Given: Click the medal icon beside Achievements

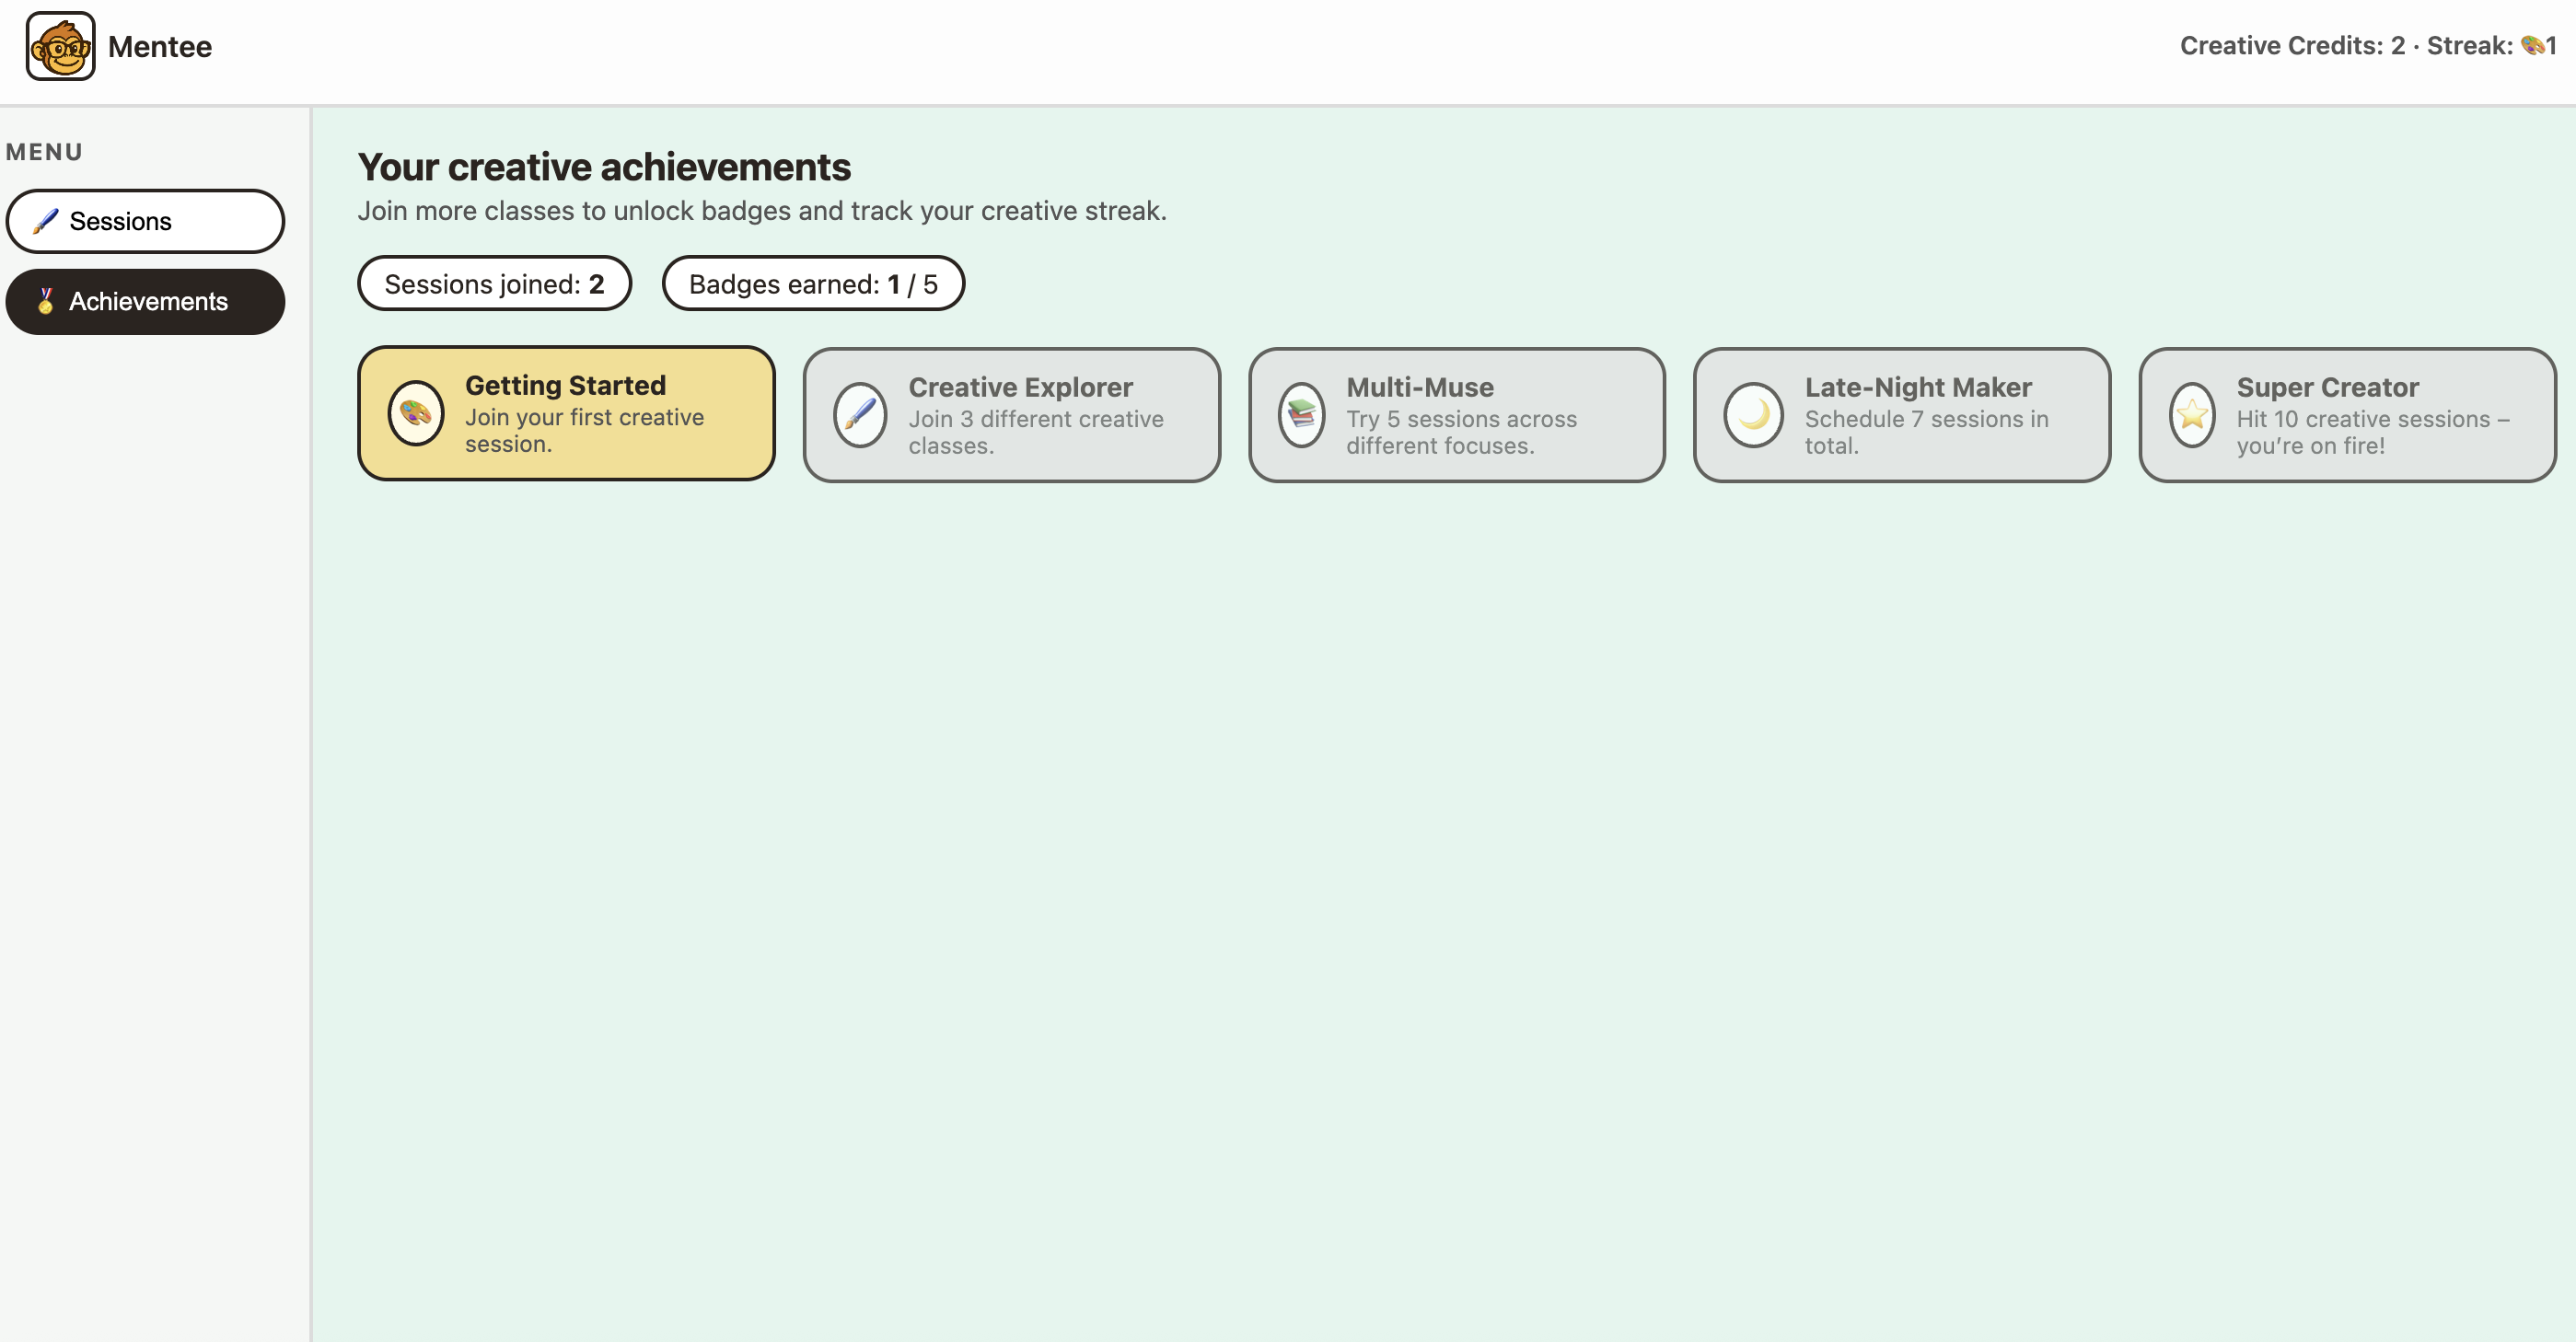Looking at the screenshot, I should coord(45,301).
